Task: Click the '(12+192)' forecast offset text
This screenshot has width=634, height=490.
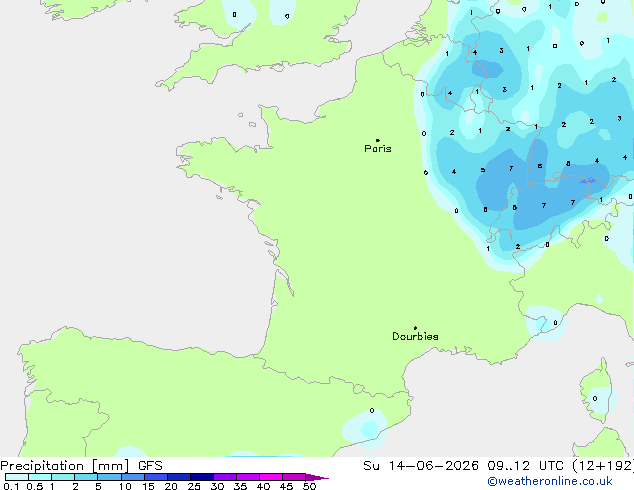Action: click(603, 466)
